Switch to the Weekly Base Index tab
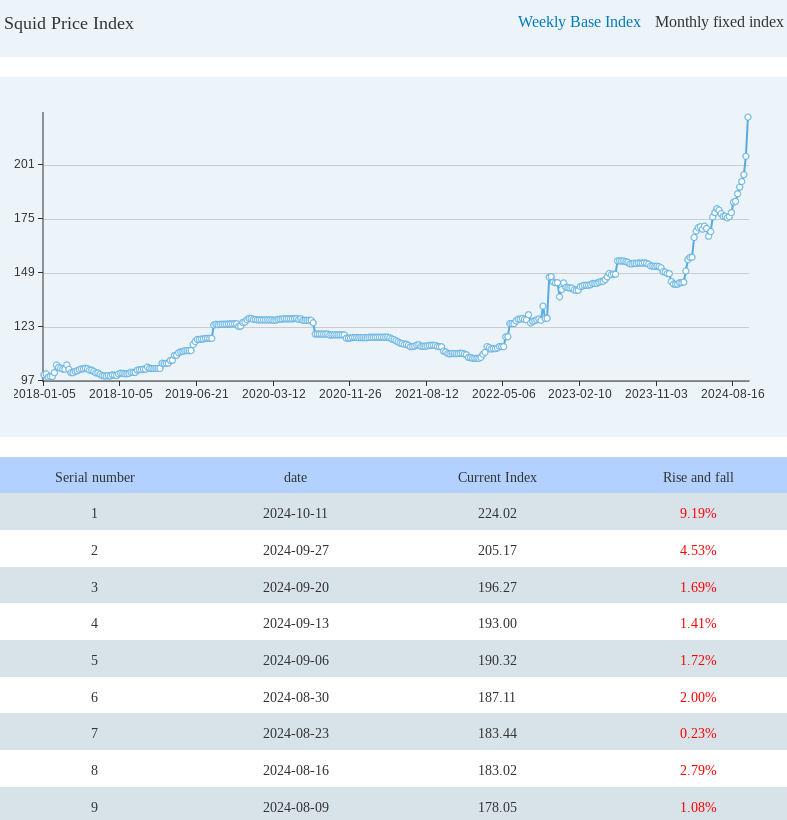 pos(579,22)
